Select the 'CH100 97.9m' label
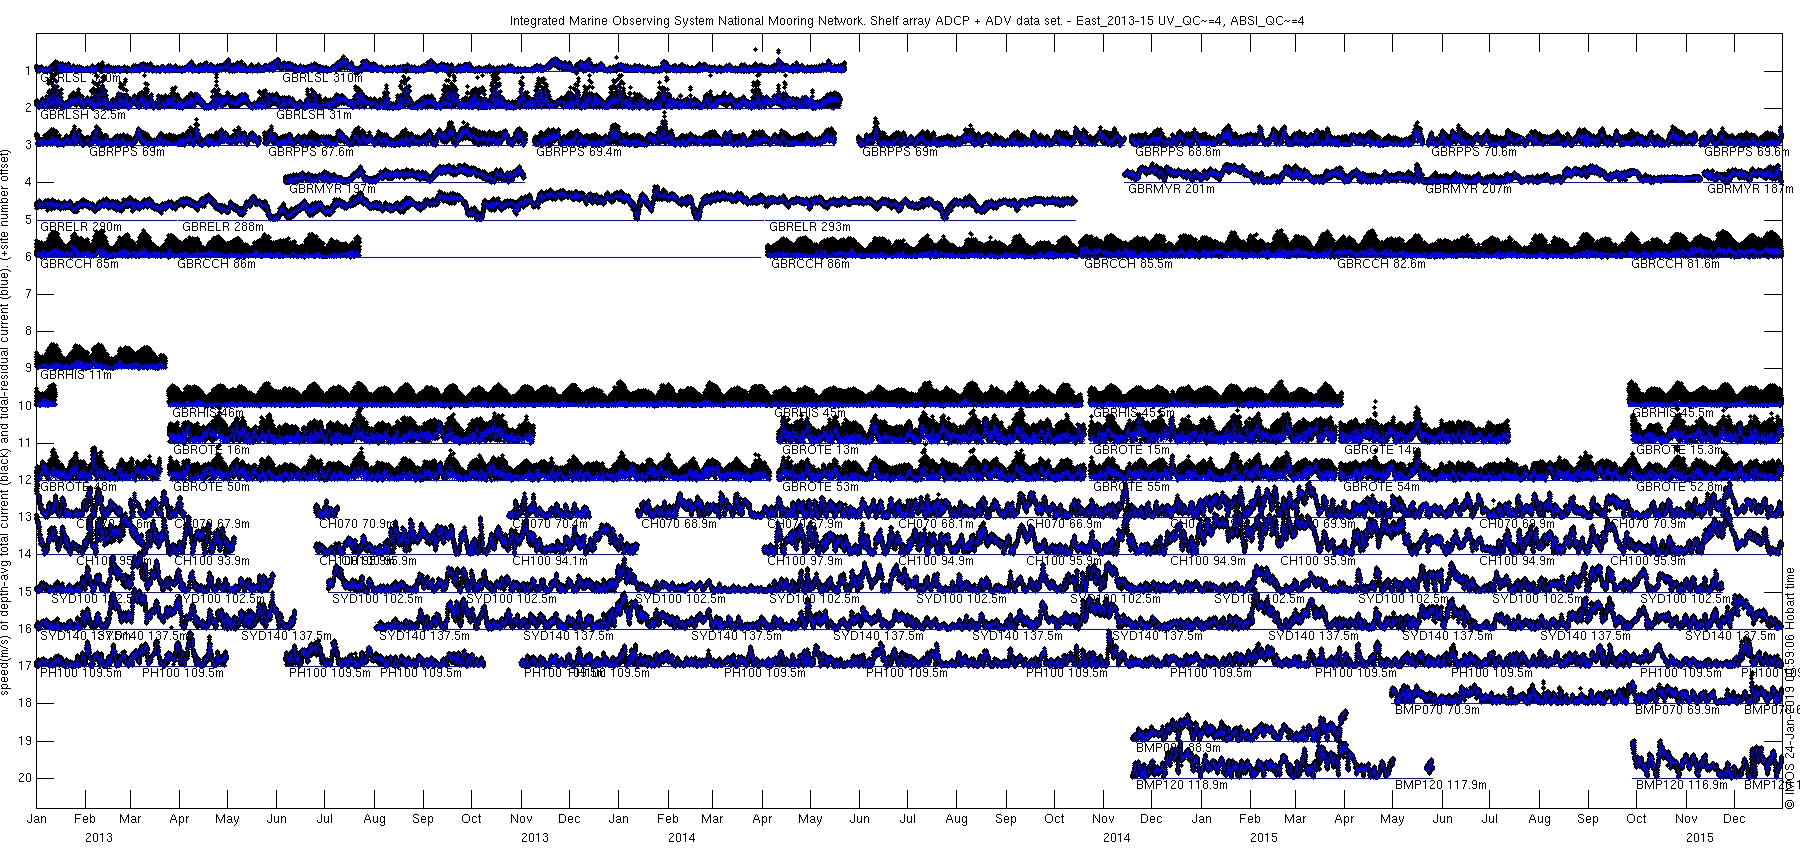 coord(805,561)
